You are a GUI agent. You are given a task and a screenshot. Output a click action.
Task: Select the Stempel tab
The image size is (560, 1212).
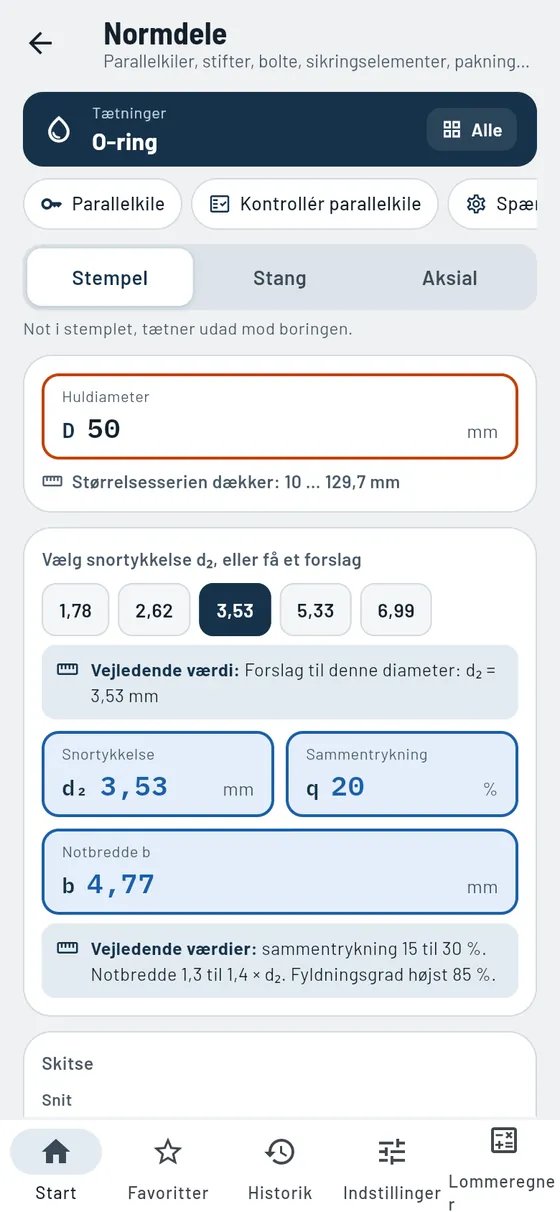[x=110, y=278]
